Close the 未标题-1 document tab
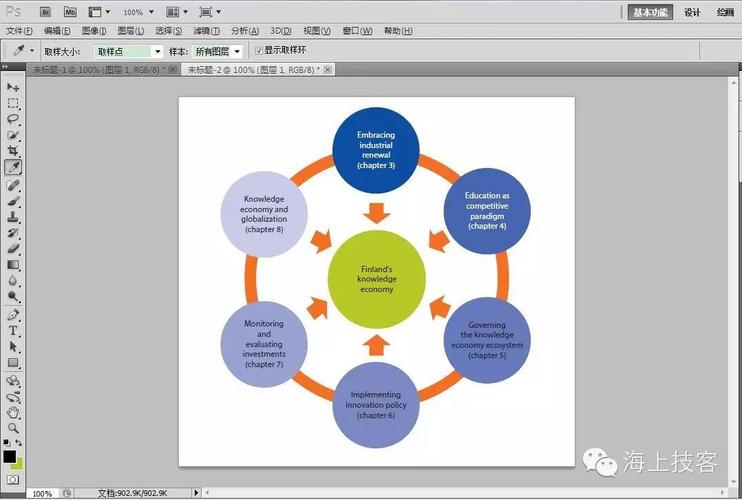 (x=173, y=70)
